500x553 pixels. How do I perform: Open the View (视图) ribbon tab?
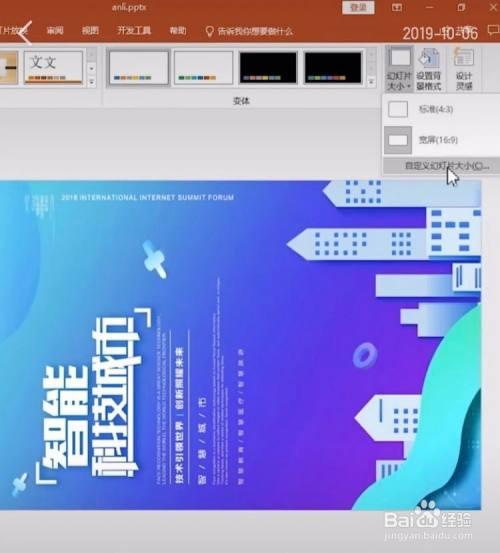click(x=90, y=31)
